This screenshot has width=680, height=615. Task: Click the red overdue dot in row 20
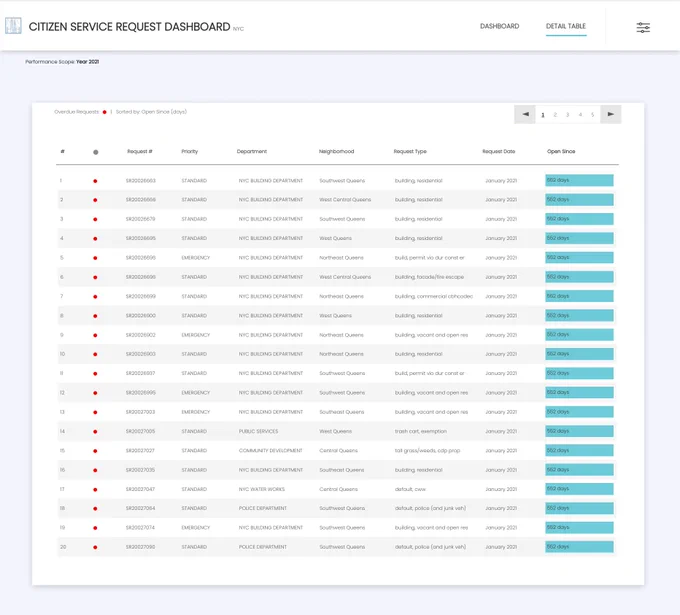pyautogui.click(x=95, y=547)
